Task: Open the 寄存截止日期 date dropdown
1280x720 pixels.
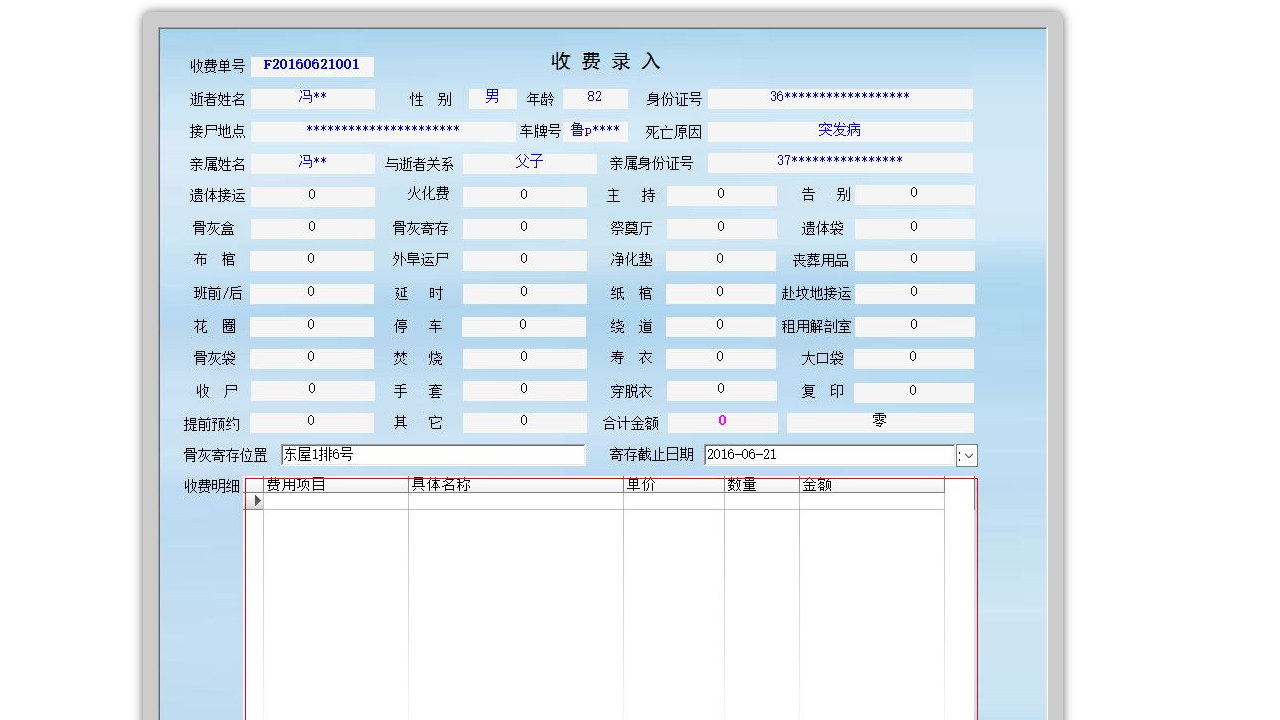Action: (x=966, y=455)
